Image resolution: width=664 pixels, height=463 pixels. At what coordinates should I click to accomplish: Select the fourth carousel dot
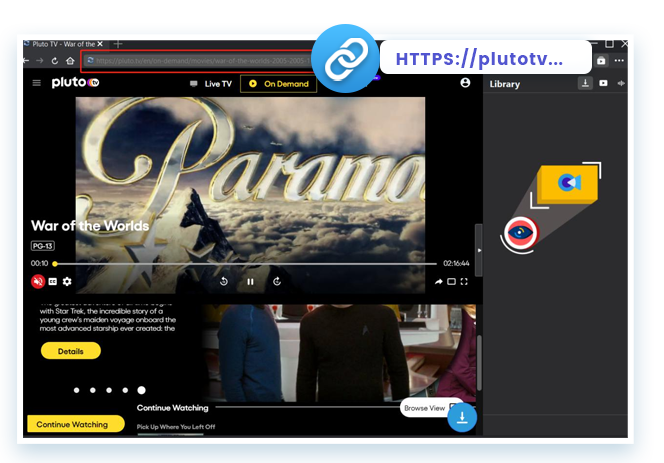(x=125, y=390)
